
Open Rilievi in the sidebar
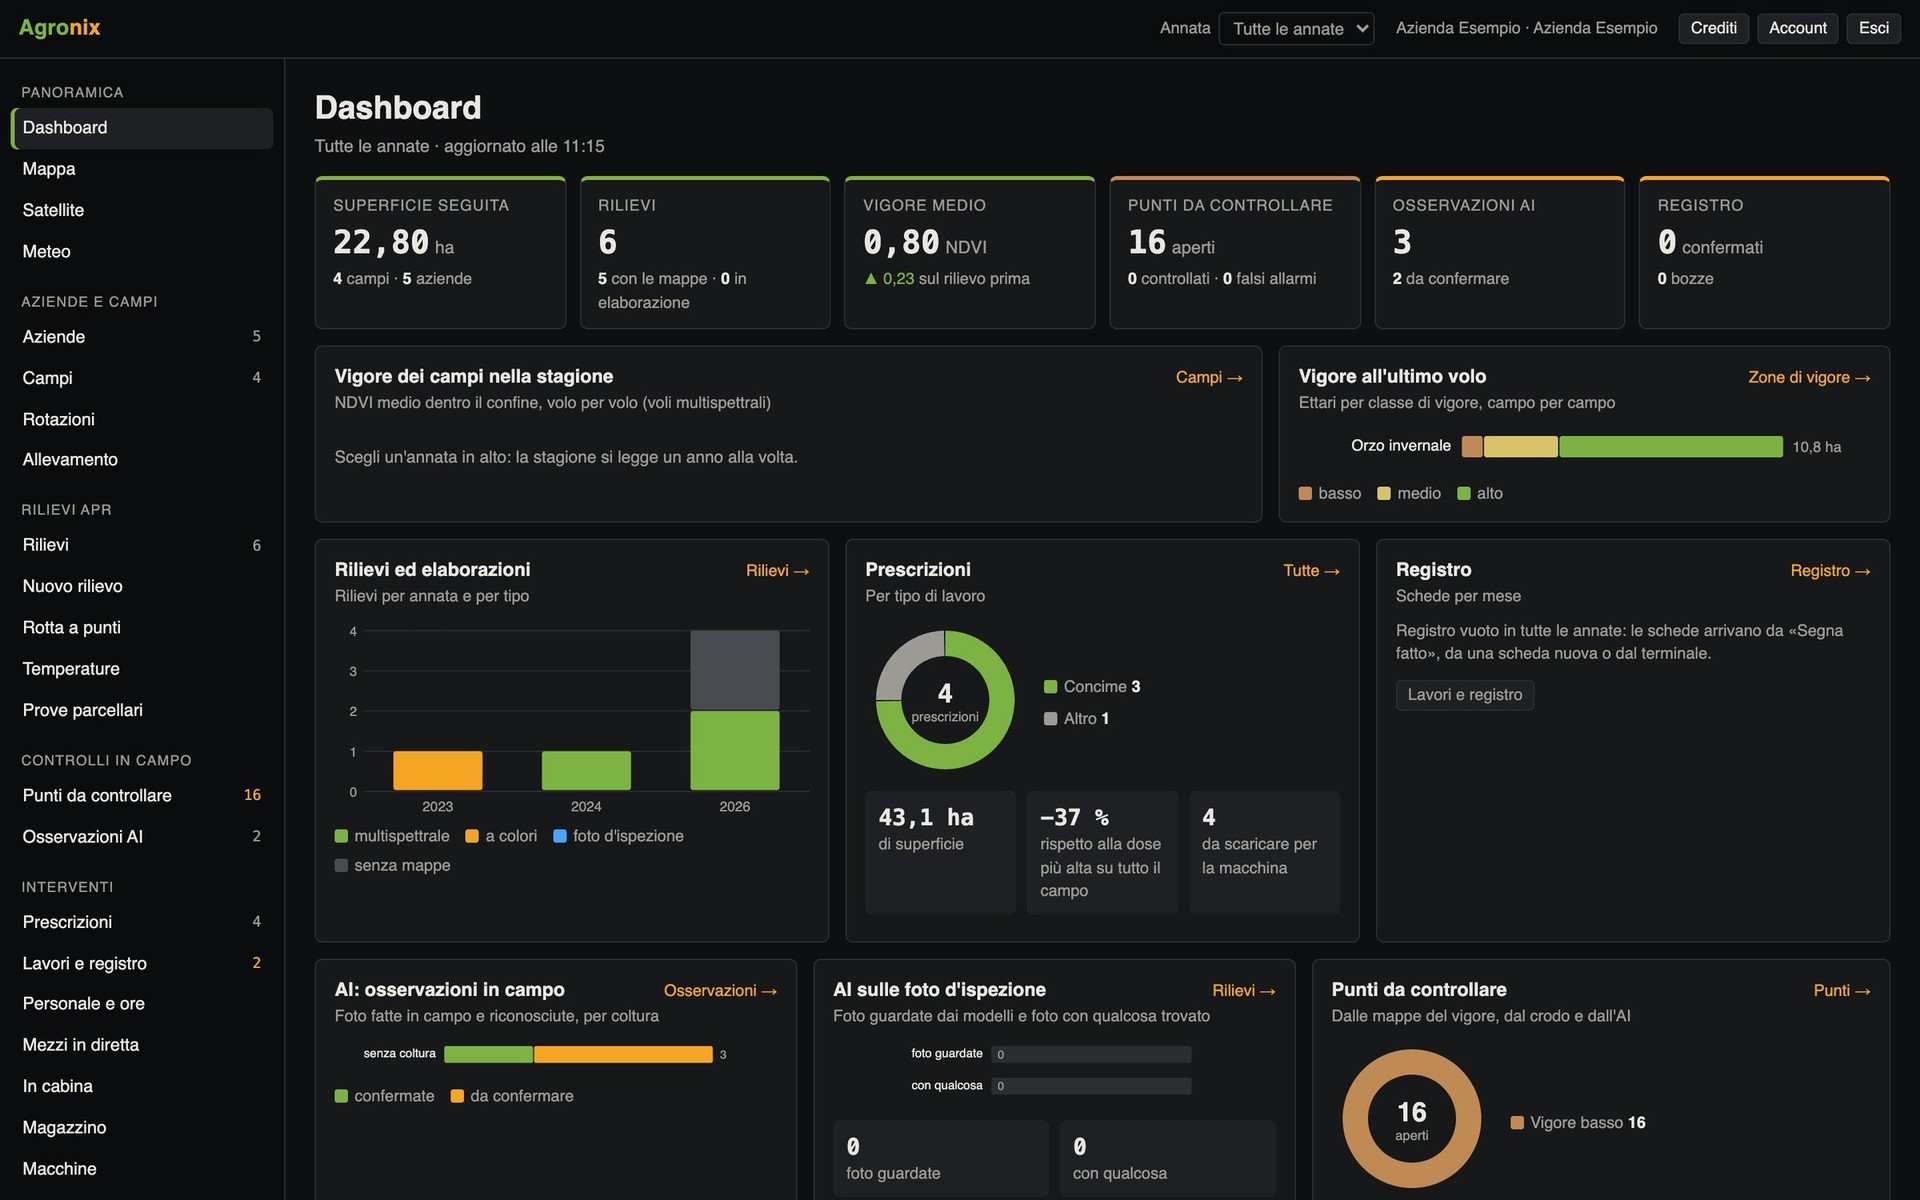pos(142,545)
